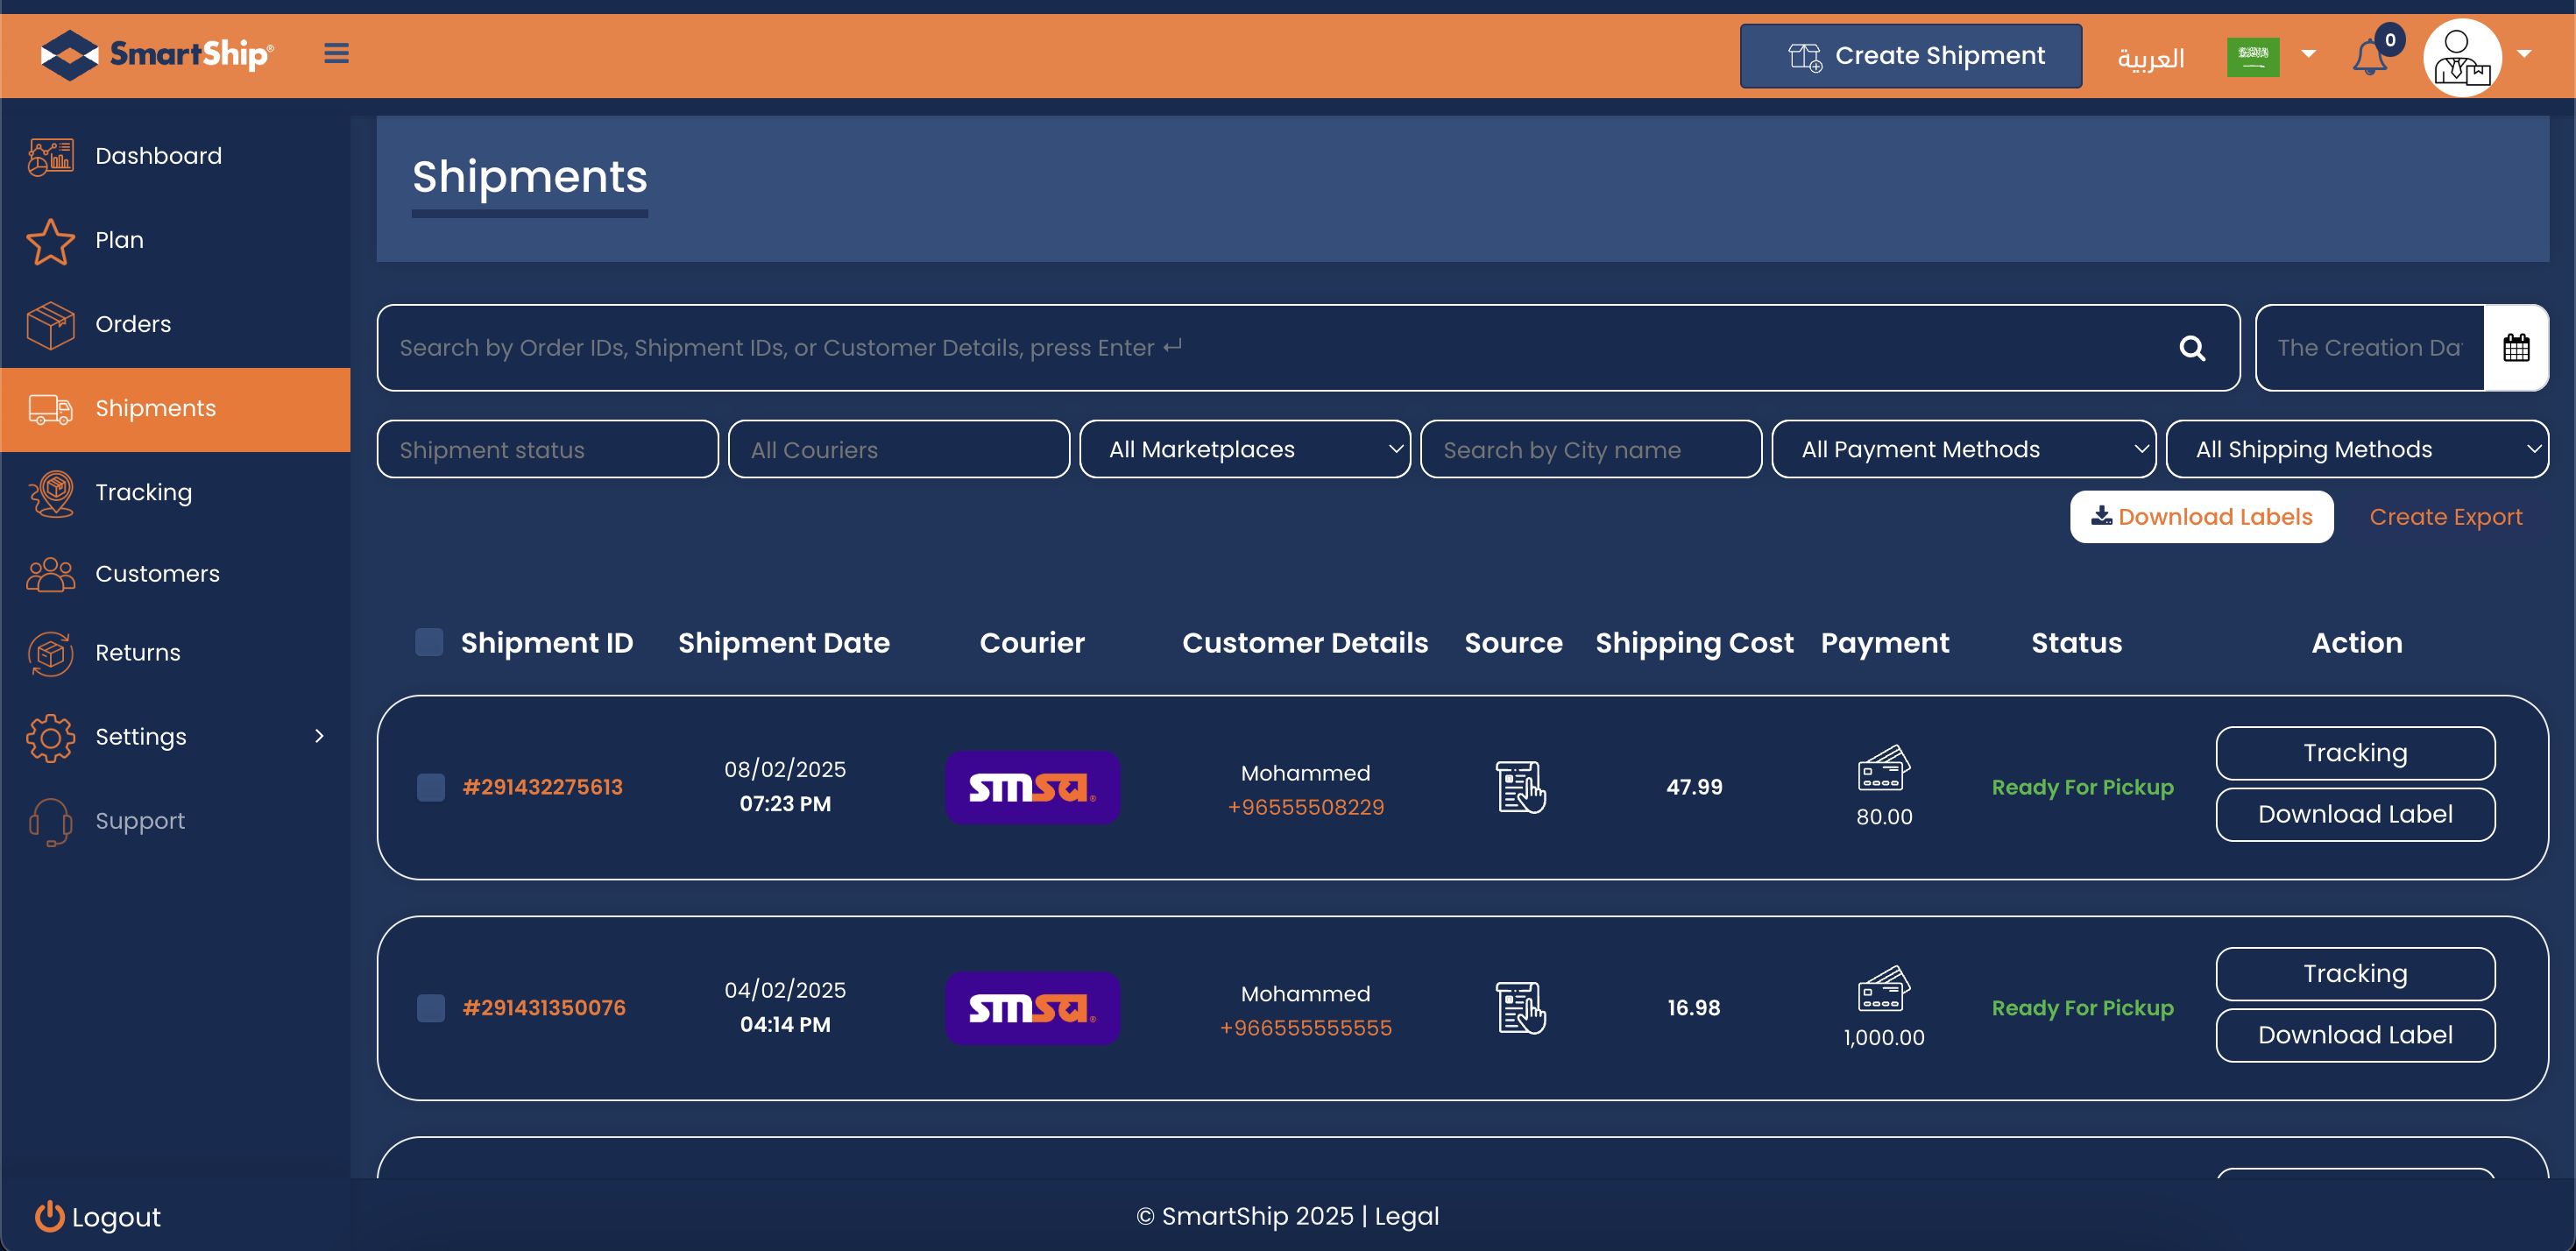This screenshot has width=2576, height=1251.
Task: Click SMSA courier logo for shipment #291432275613
Action: 1032,787
